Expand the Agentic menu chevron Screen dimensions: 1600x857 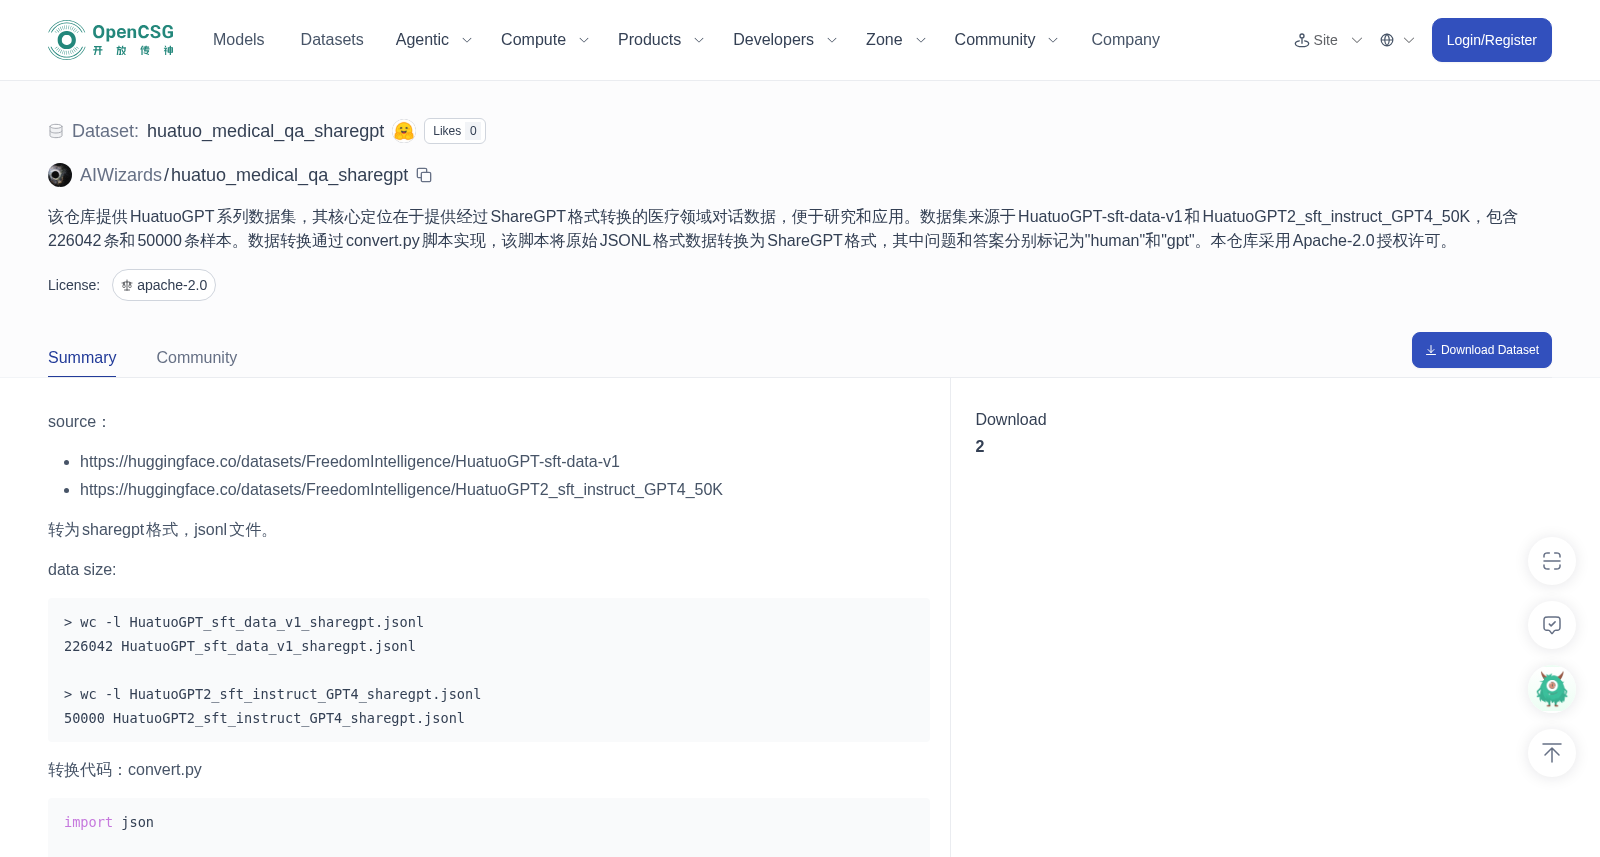coord(466,40)
